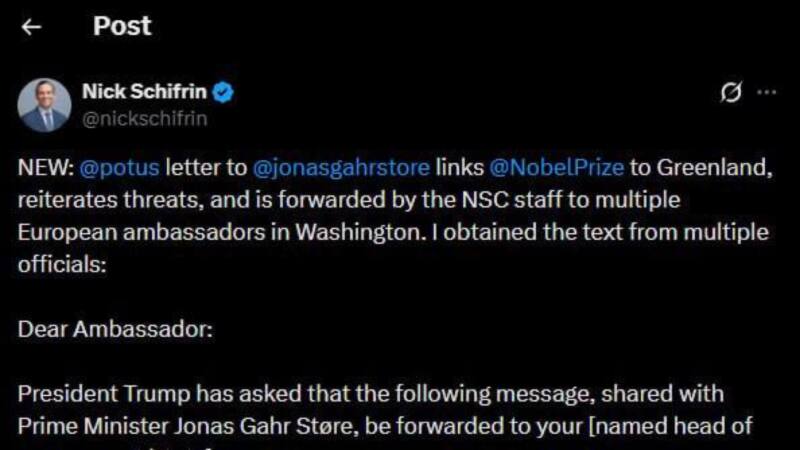800x450 pixels.
Task: Click the word officials: ending the intro
Action: [55, 265]
